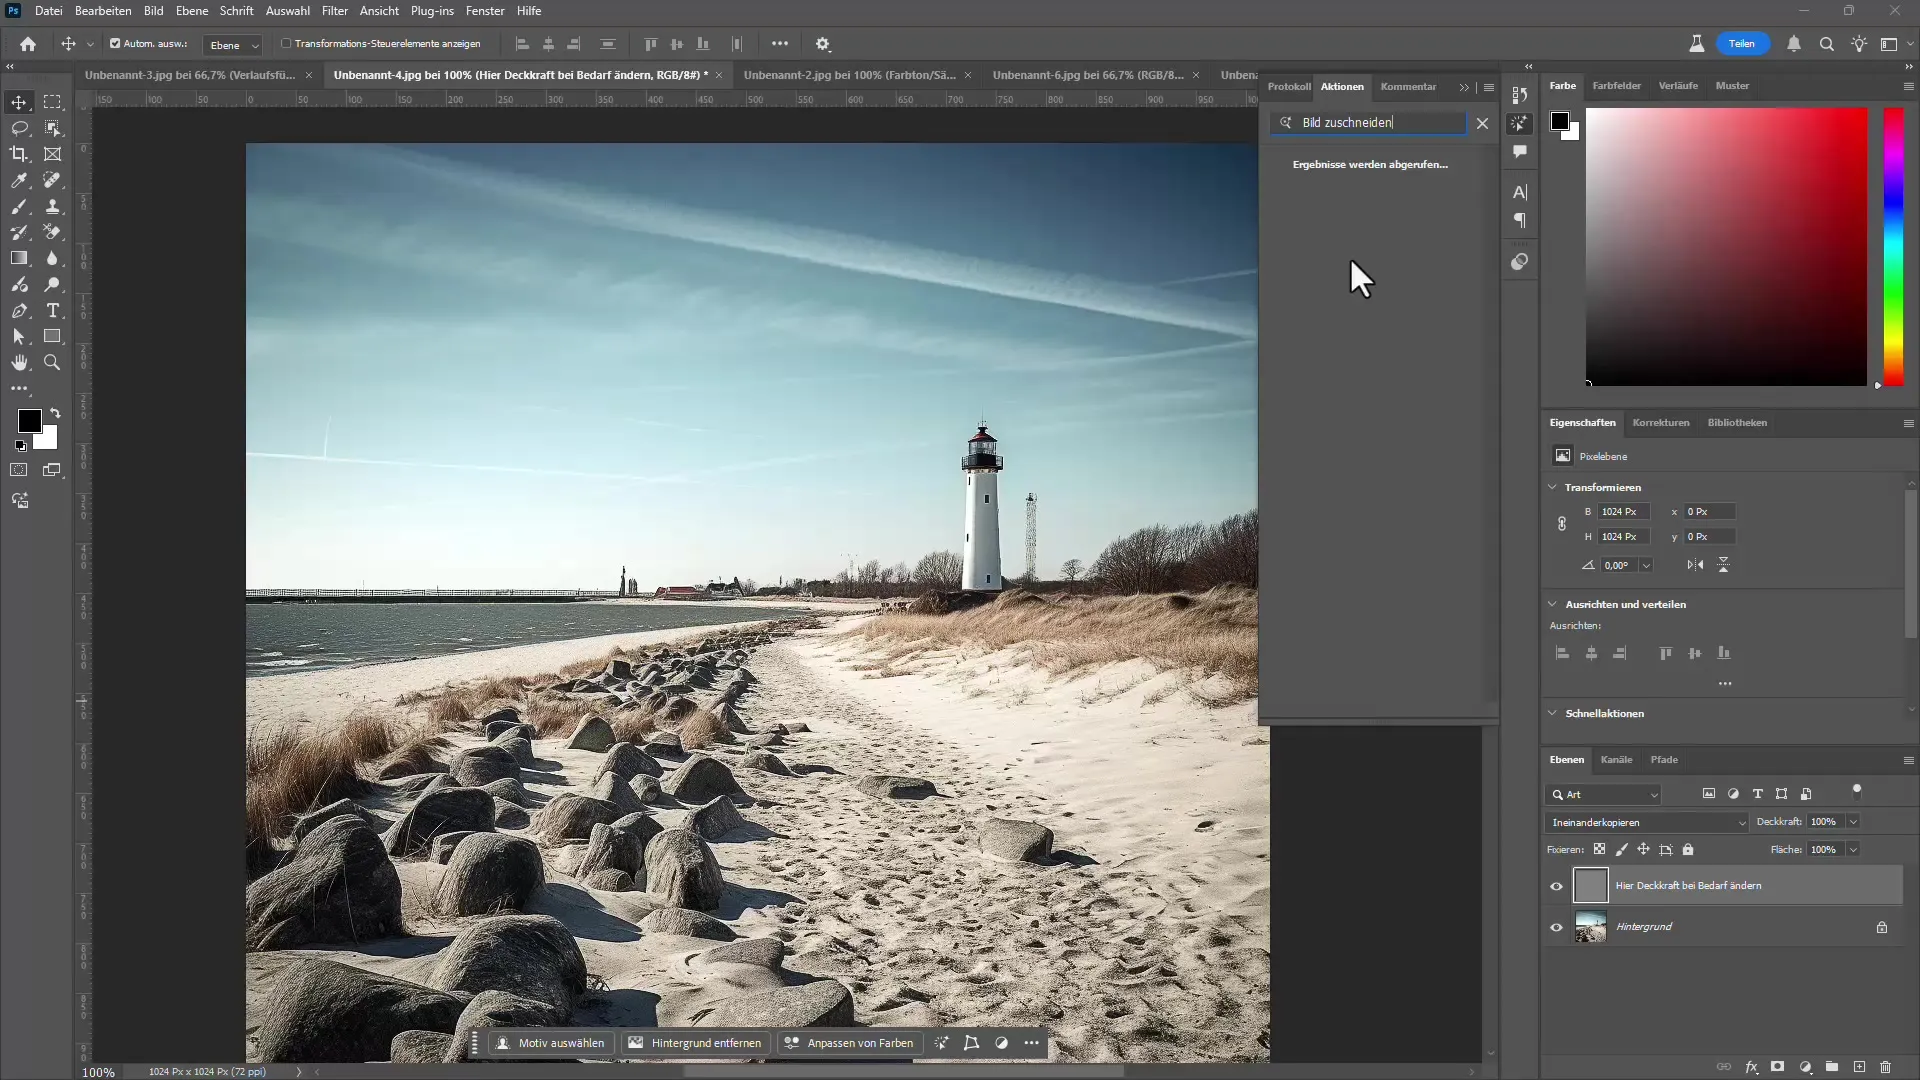Open the Filter menu
This screenshot has width=1920, height=1080.
coord(334,11)
